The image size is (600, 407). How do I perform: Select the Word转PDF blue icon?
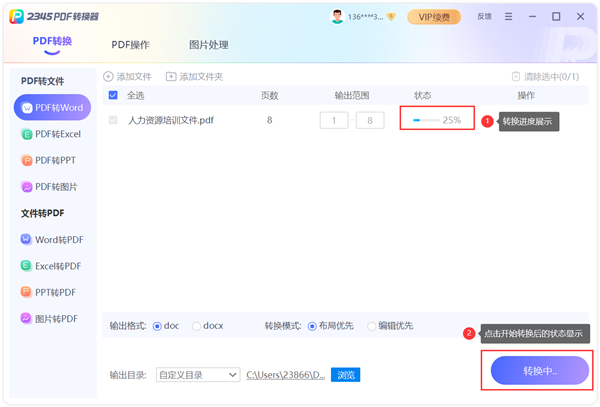pyautogui.click(x=26, y=239)
